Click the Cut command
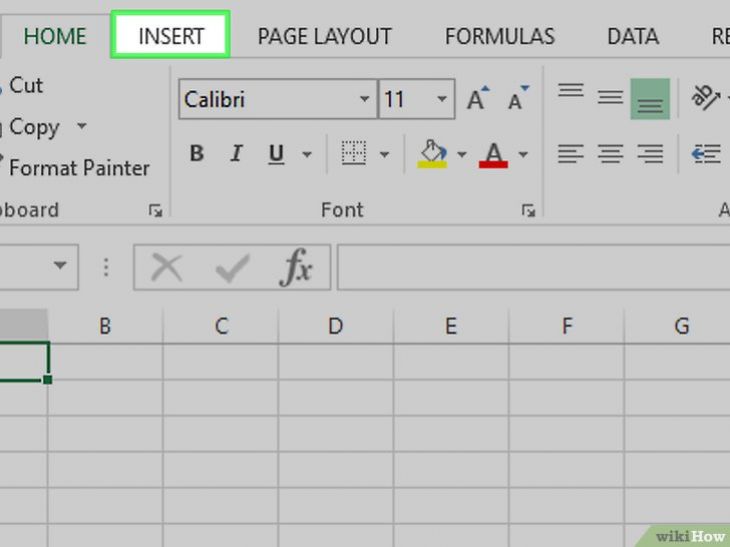The image size is (730, 547). (26, 85)
